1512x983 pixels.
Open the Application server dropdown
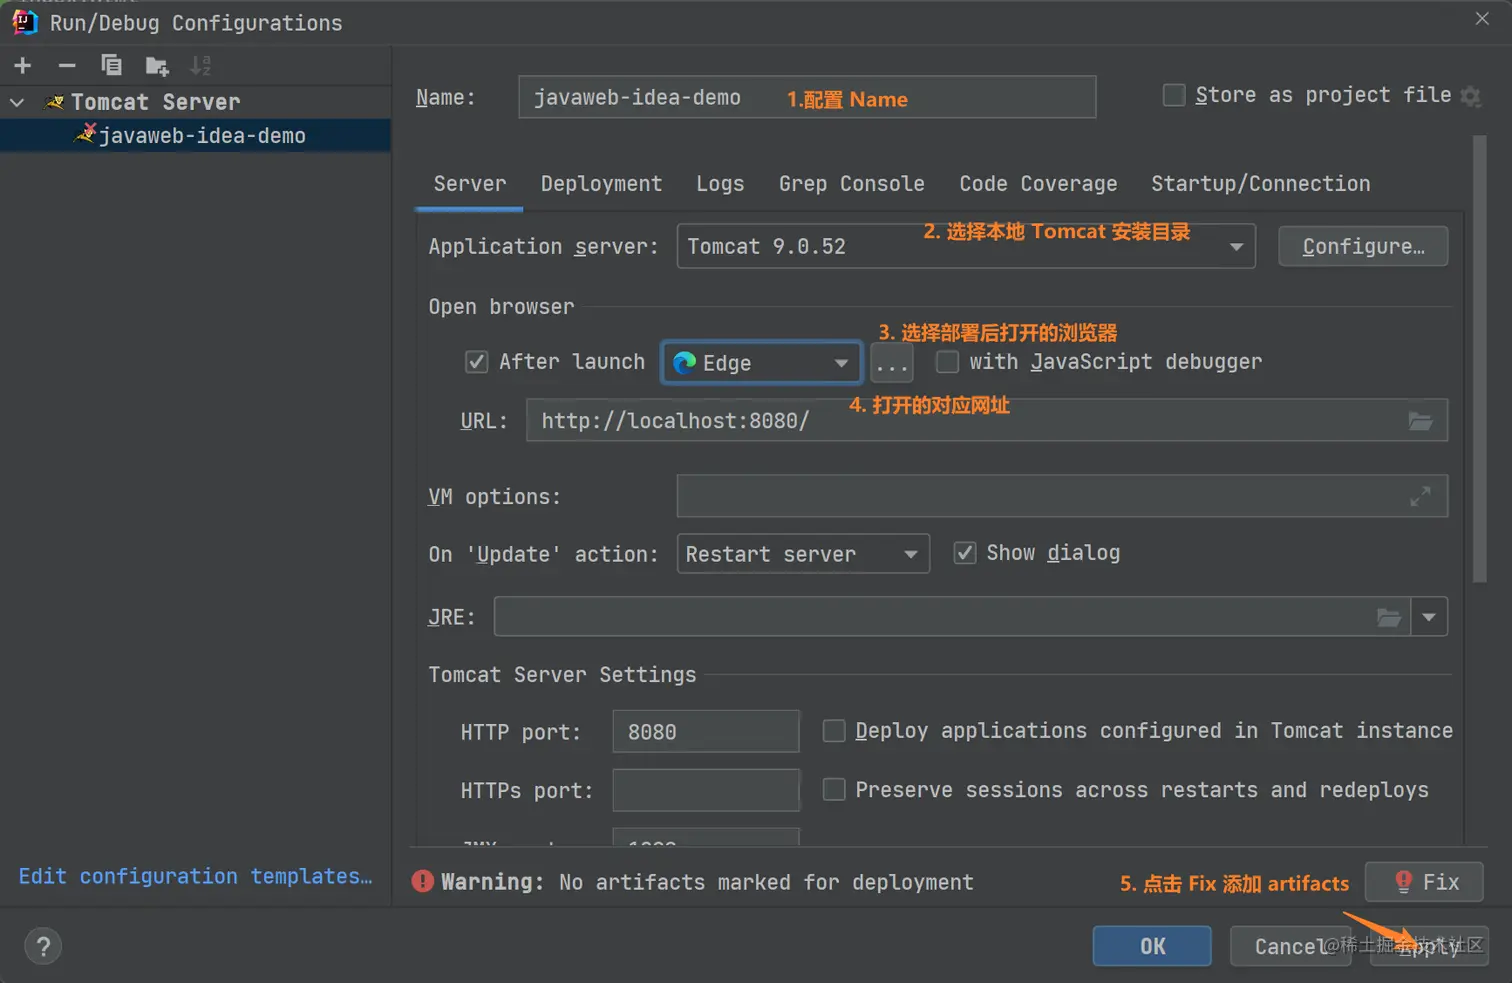(966, 246)
